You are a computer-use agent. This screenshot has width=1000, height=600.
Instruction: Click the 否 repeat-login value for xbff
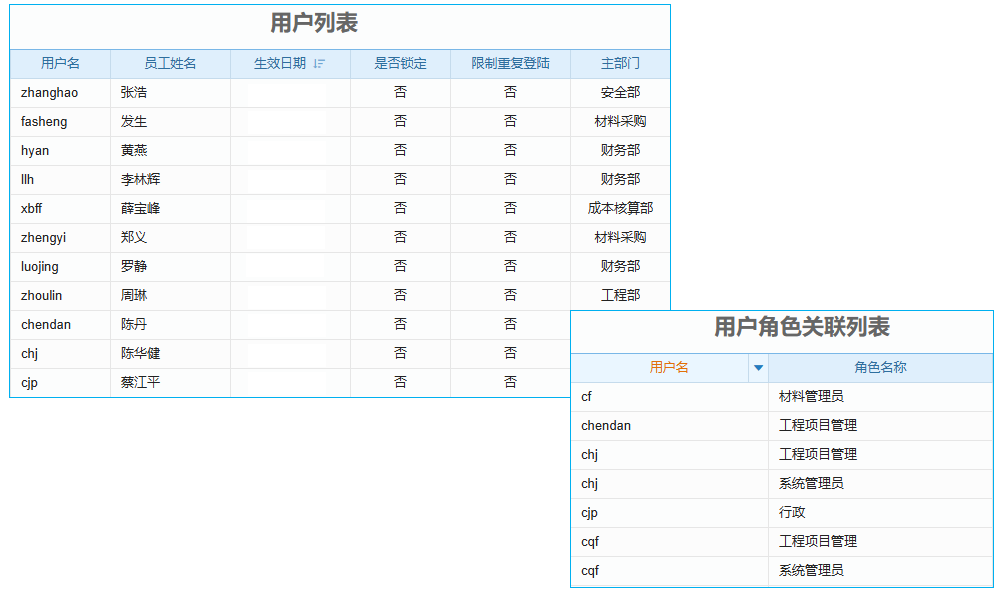(x=510, y=208)
